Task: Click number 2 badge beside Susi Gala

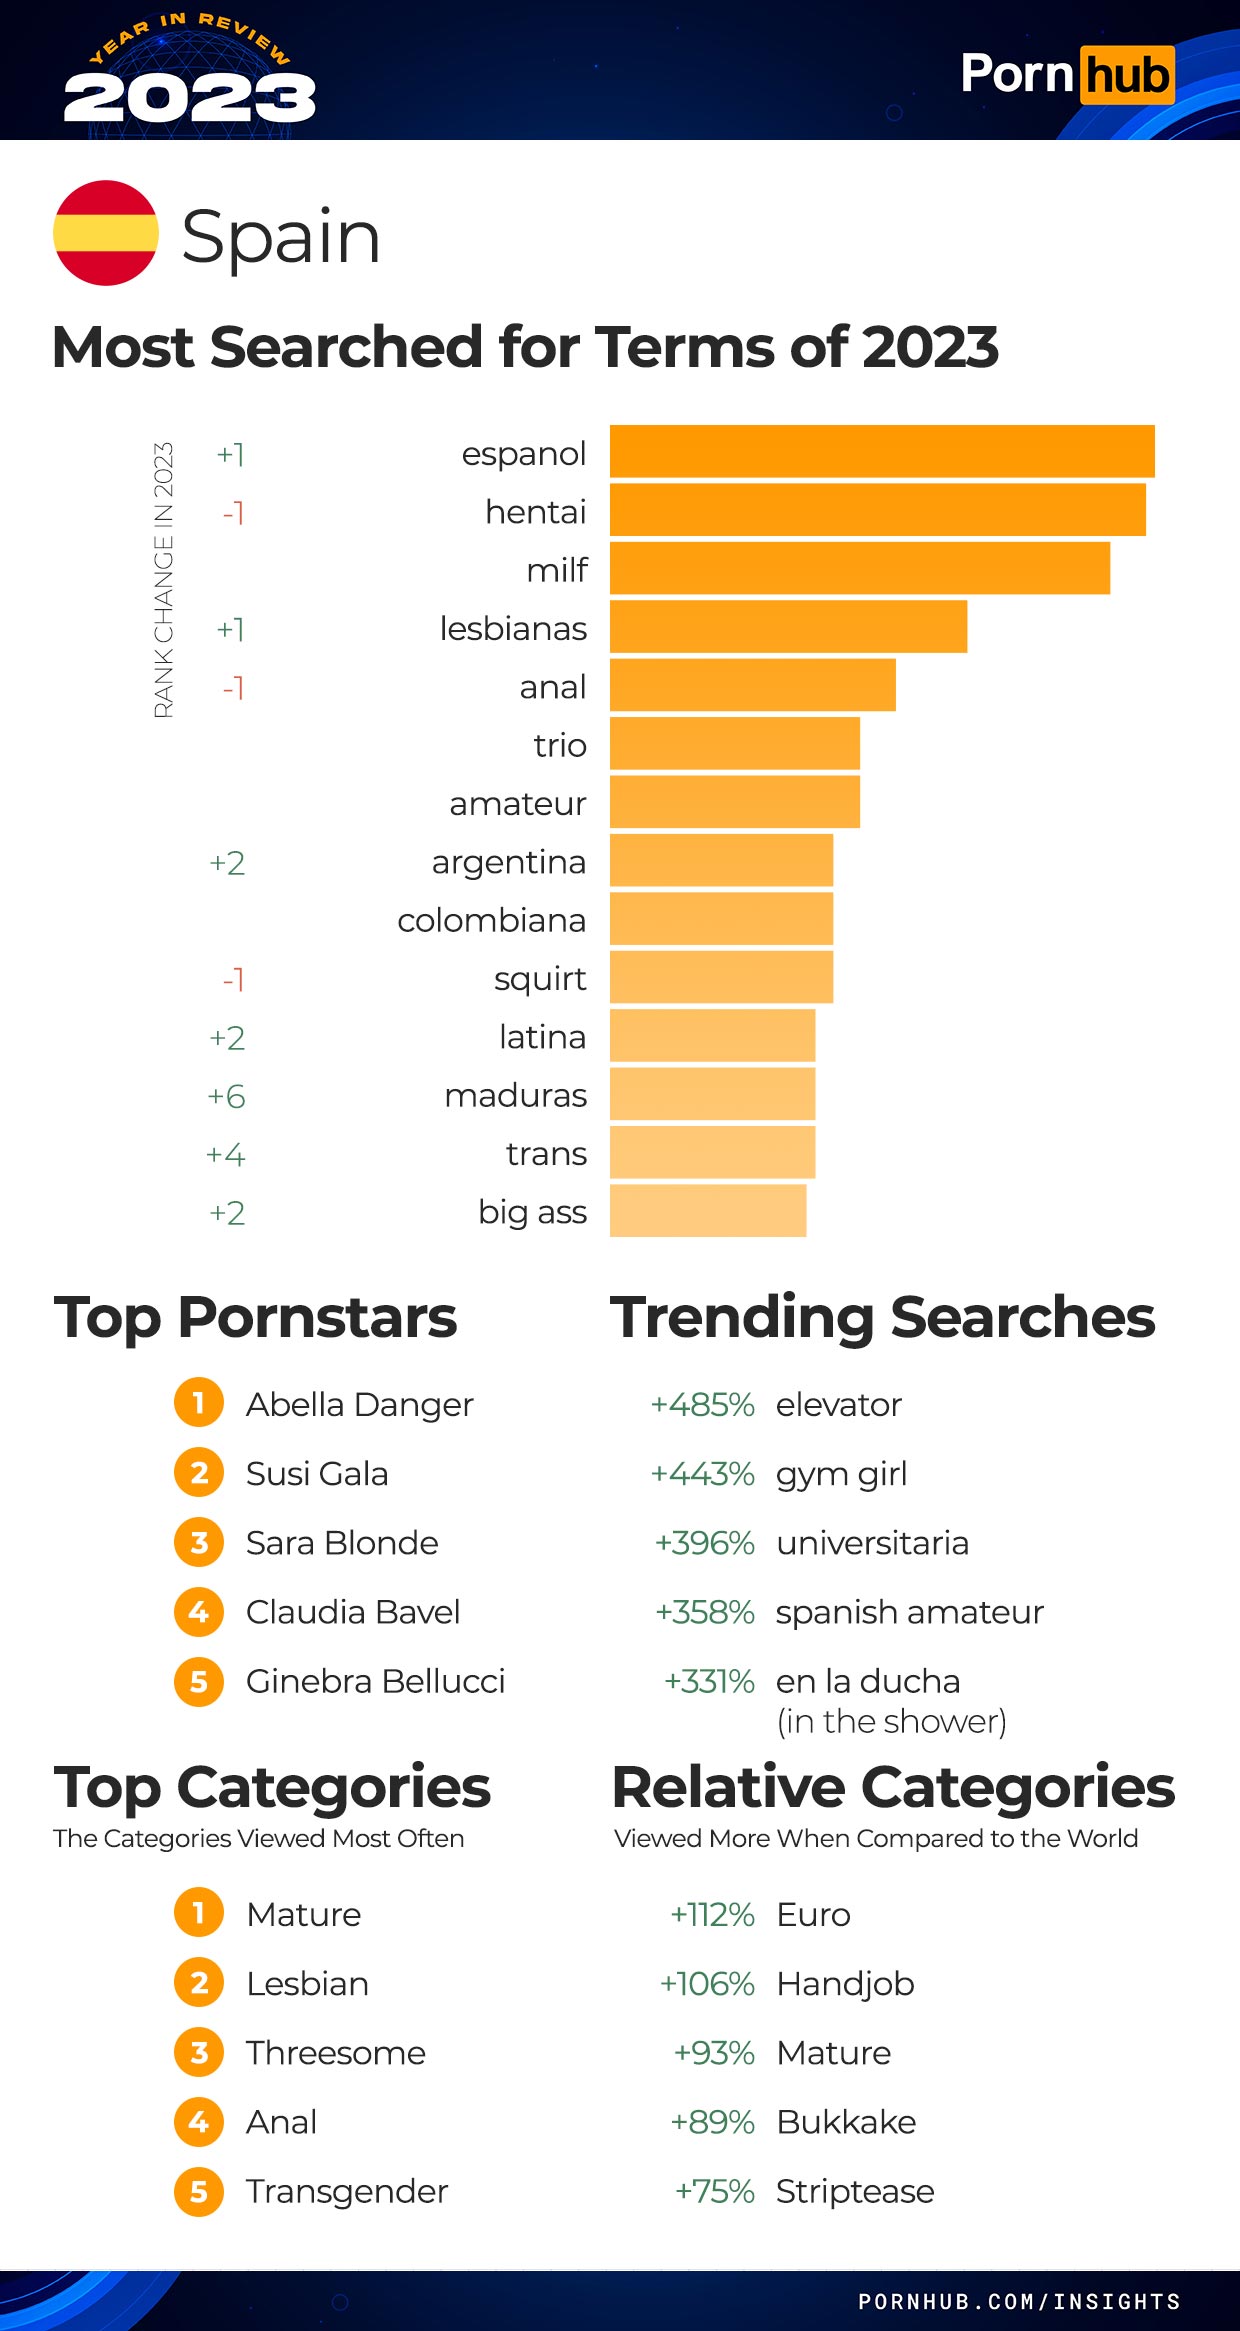Action: [x=199, y=1472]
